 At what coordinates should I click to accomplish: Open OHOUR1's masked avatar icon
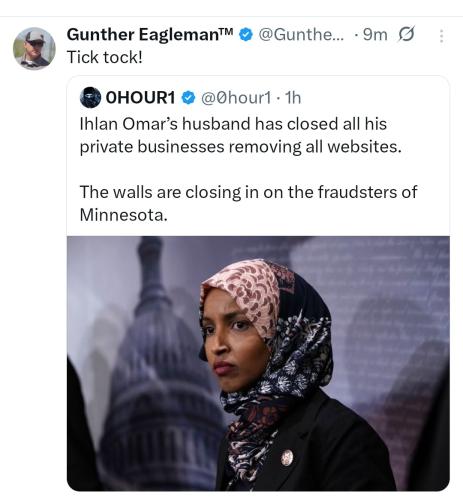pyautogui.click(x=90, y=97)
